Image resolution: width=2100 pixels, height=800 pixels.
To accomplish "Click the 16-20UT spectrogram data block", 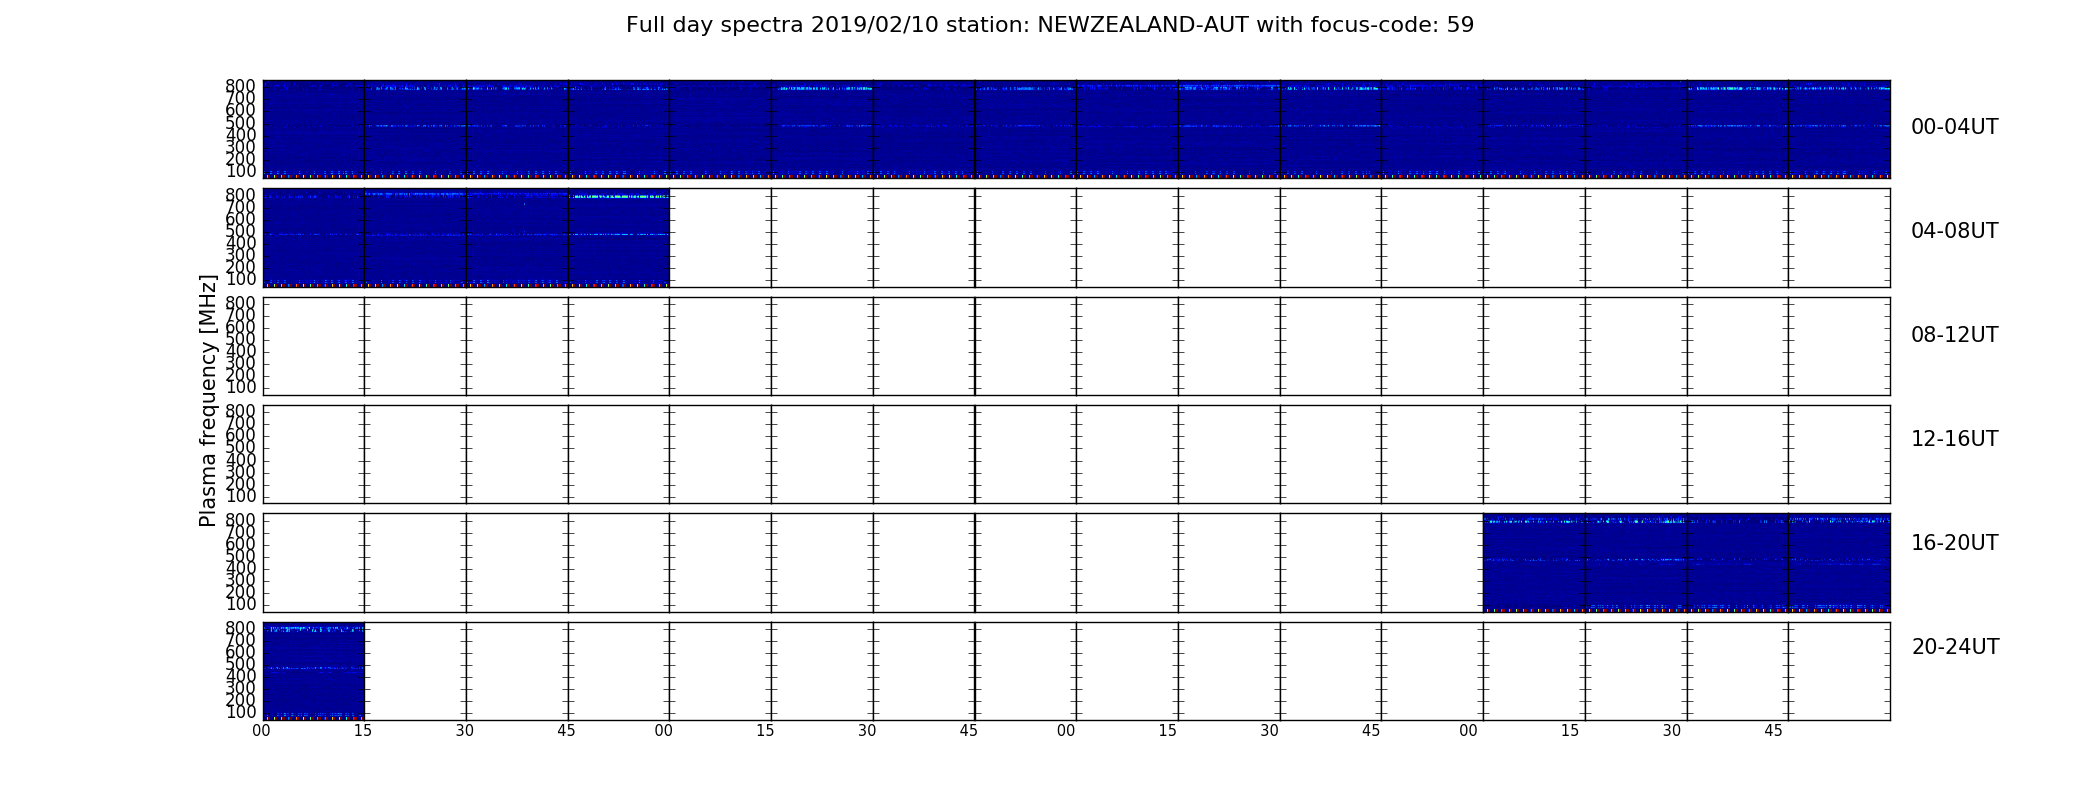I will [x=1686, y=562].
